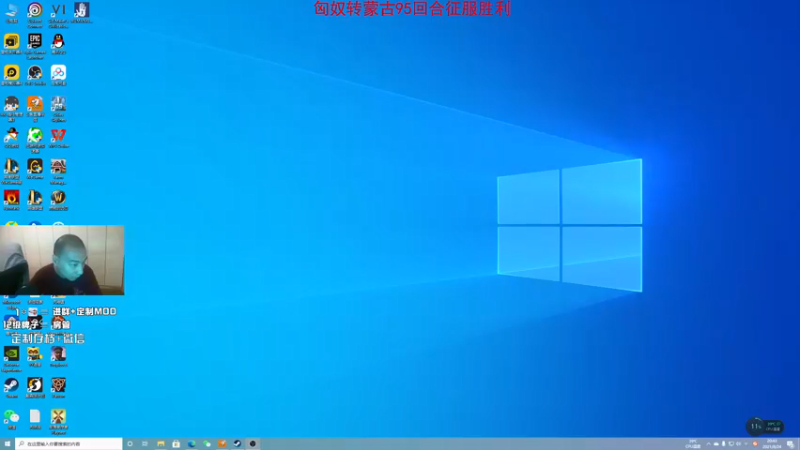Switch to OBS black circle taskbar icon
The height and width of the screenshot is (450, 800).
pos(253,444)
